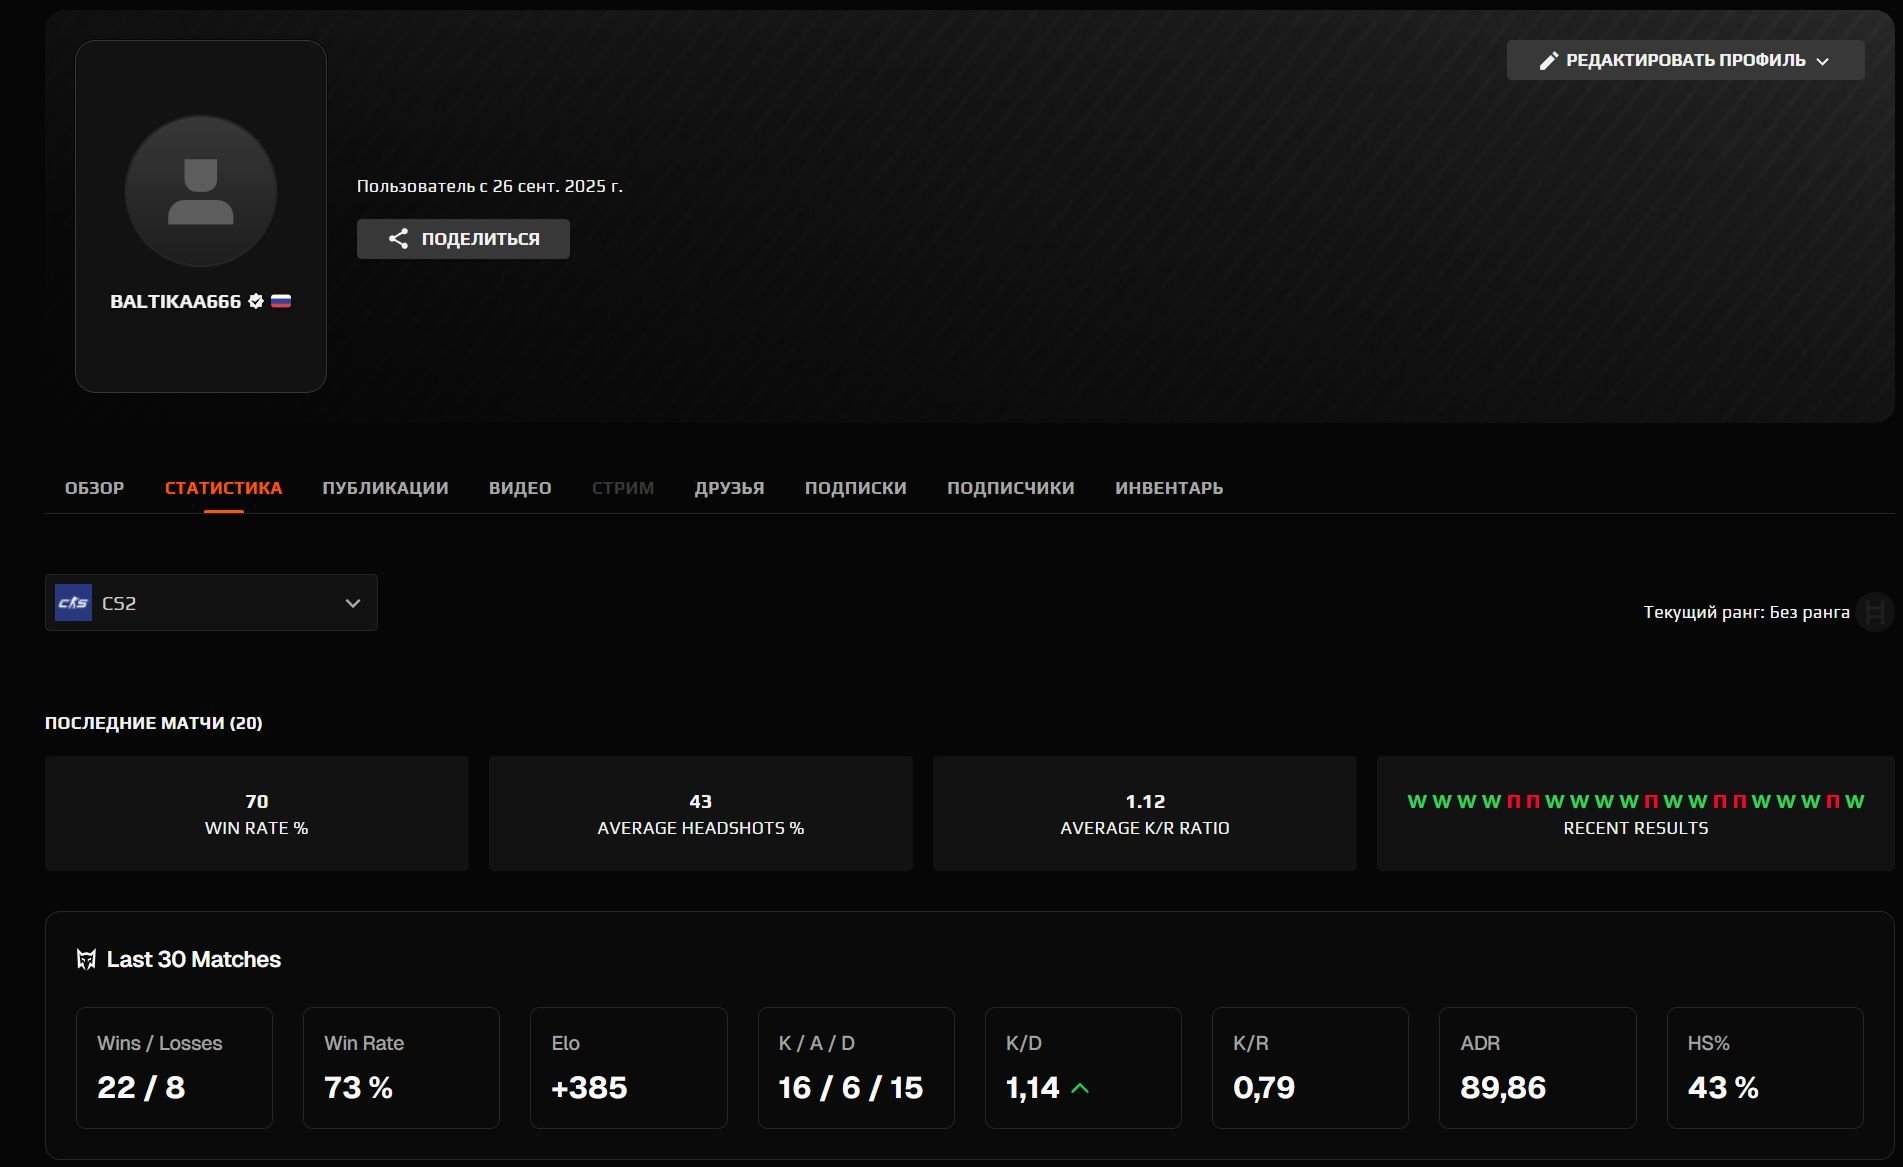The image size is (1903, 1167).
Task: Click the Win Rate 70 stat card
Action: [x=257, y=813]
